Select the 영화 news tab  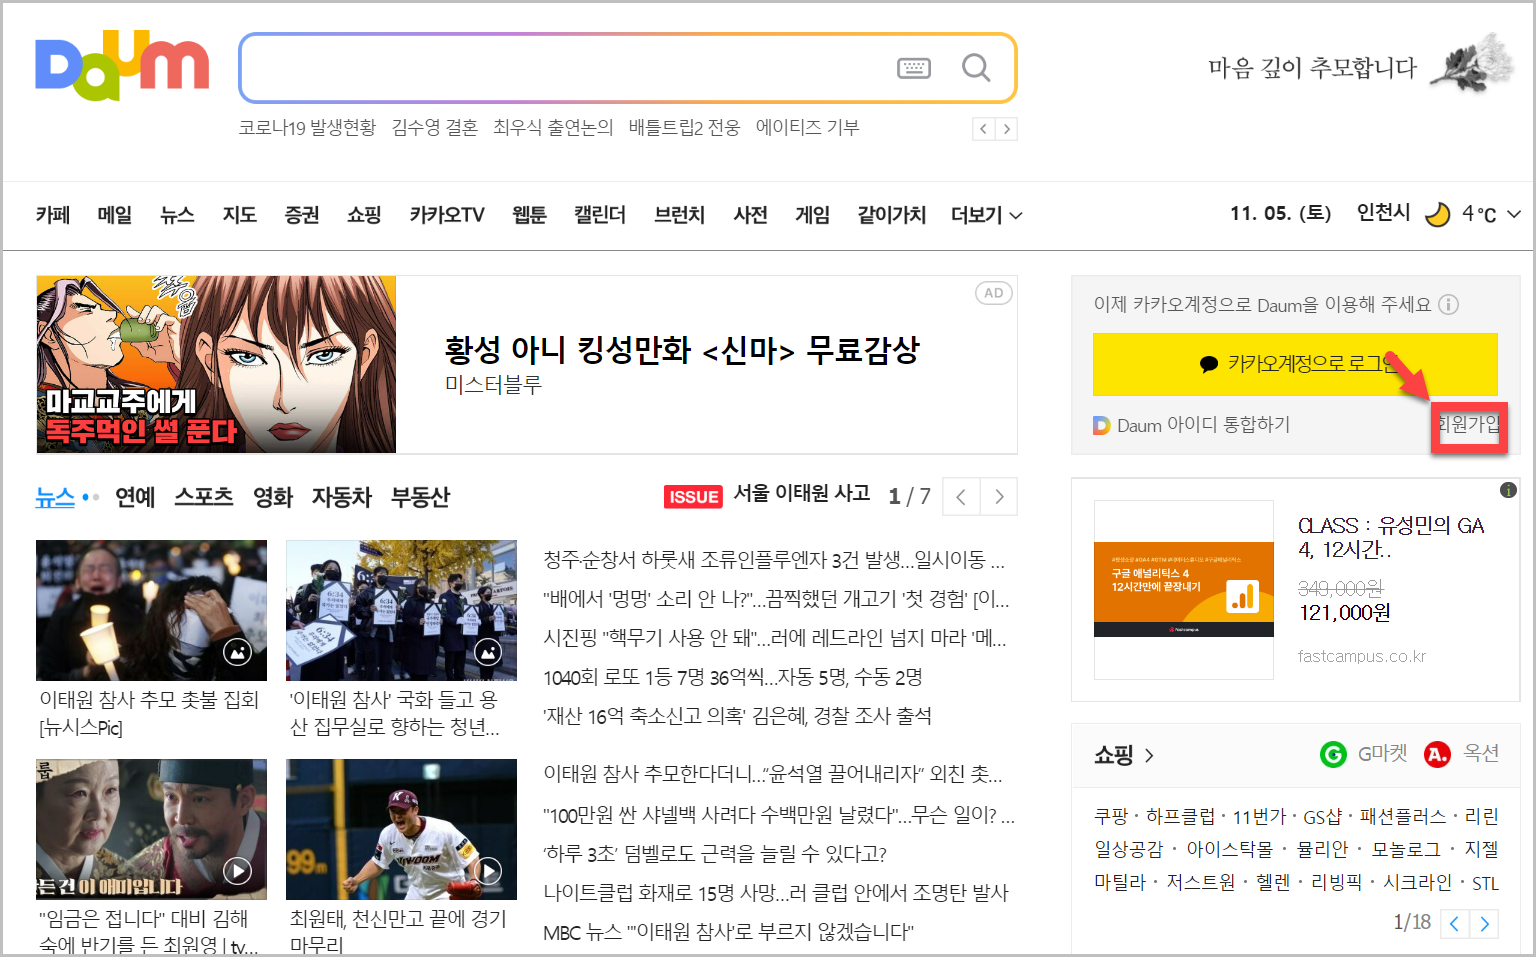pyautogui.click(x=273, y=497)
